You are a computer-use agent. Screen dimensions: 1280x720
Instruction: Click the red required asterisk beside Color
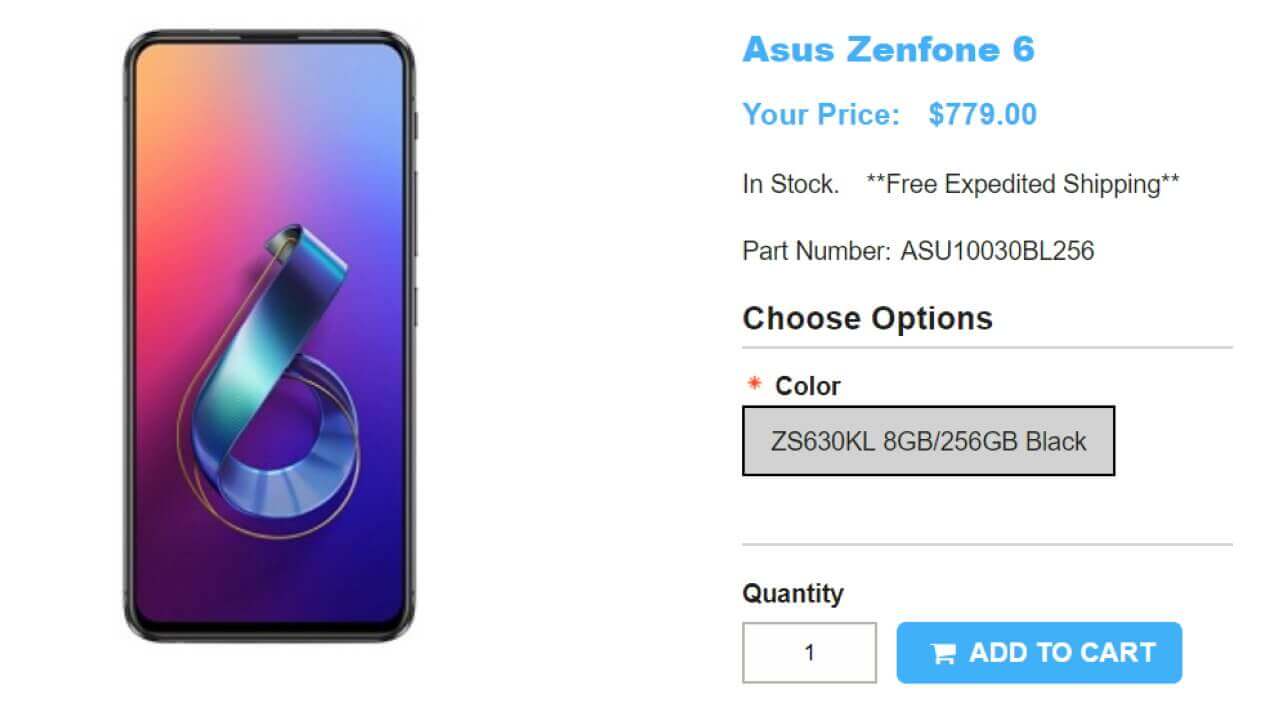click(754, 385)
